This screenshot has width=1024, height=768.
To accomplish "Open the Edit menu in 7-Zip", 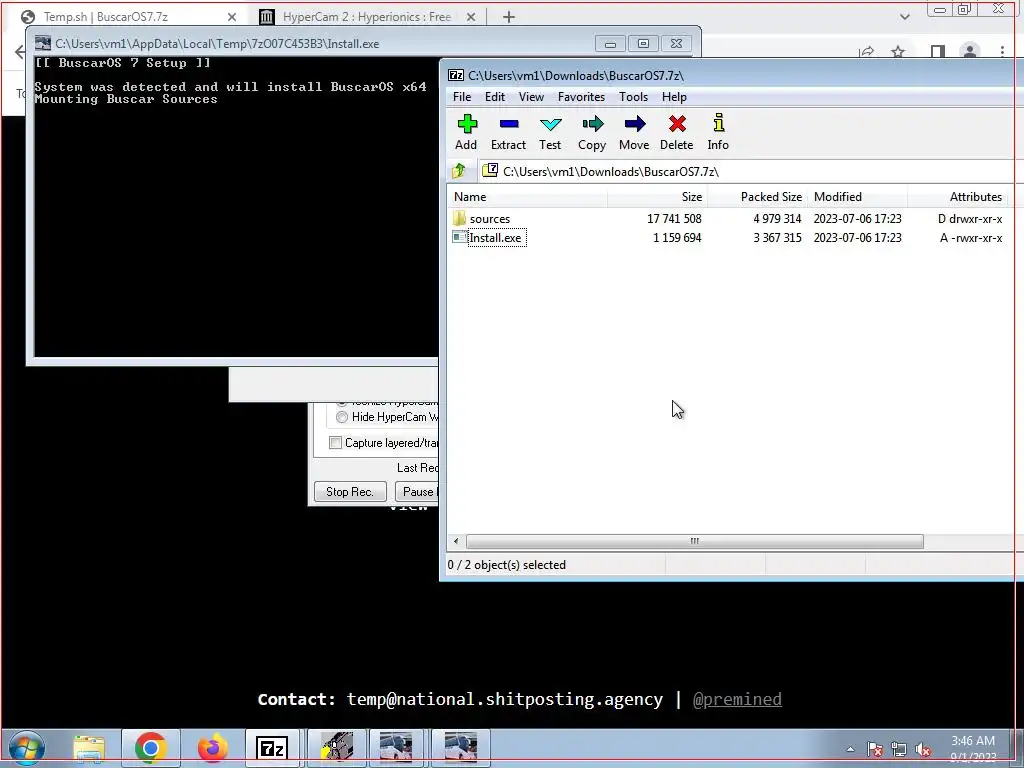I will click(494, 97).
